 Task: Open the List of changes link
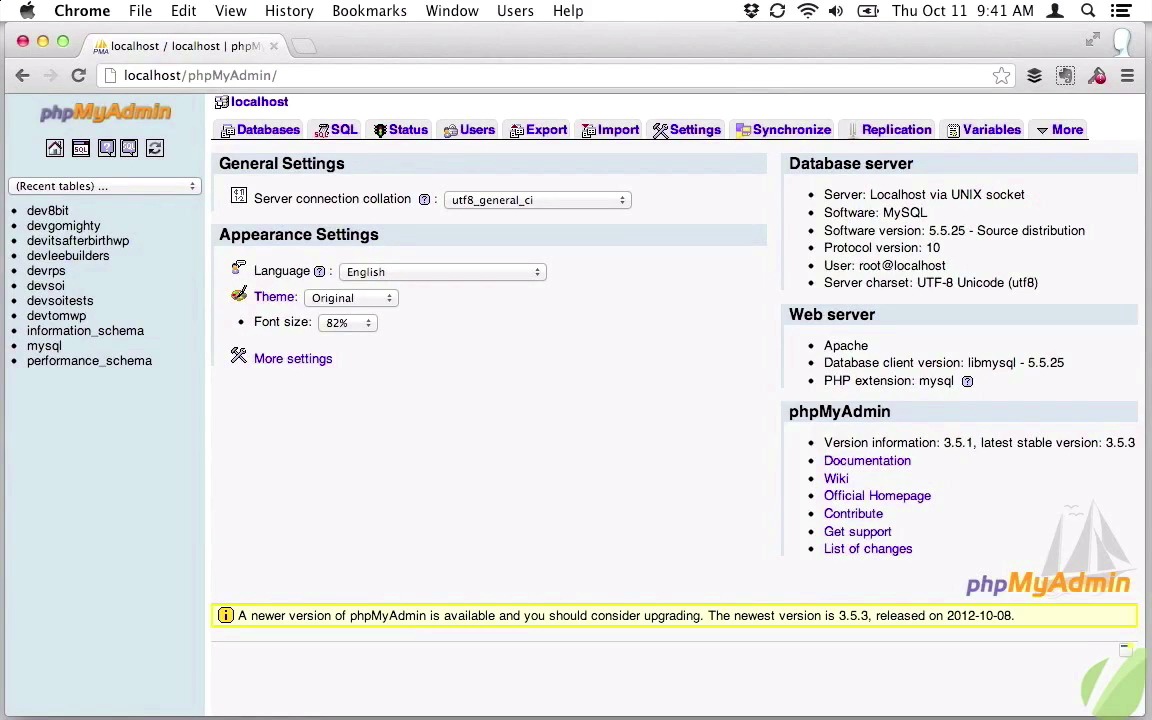[868, 549]
